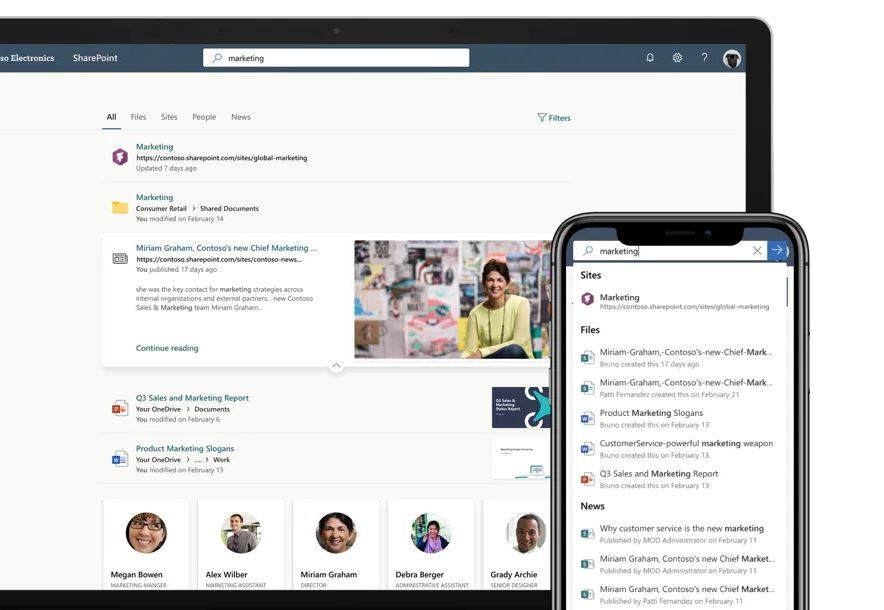This screenshot has width=884, height=610.
Task: Click the Marketing site hexagon icon
Action: [120, 157]
